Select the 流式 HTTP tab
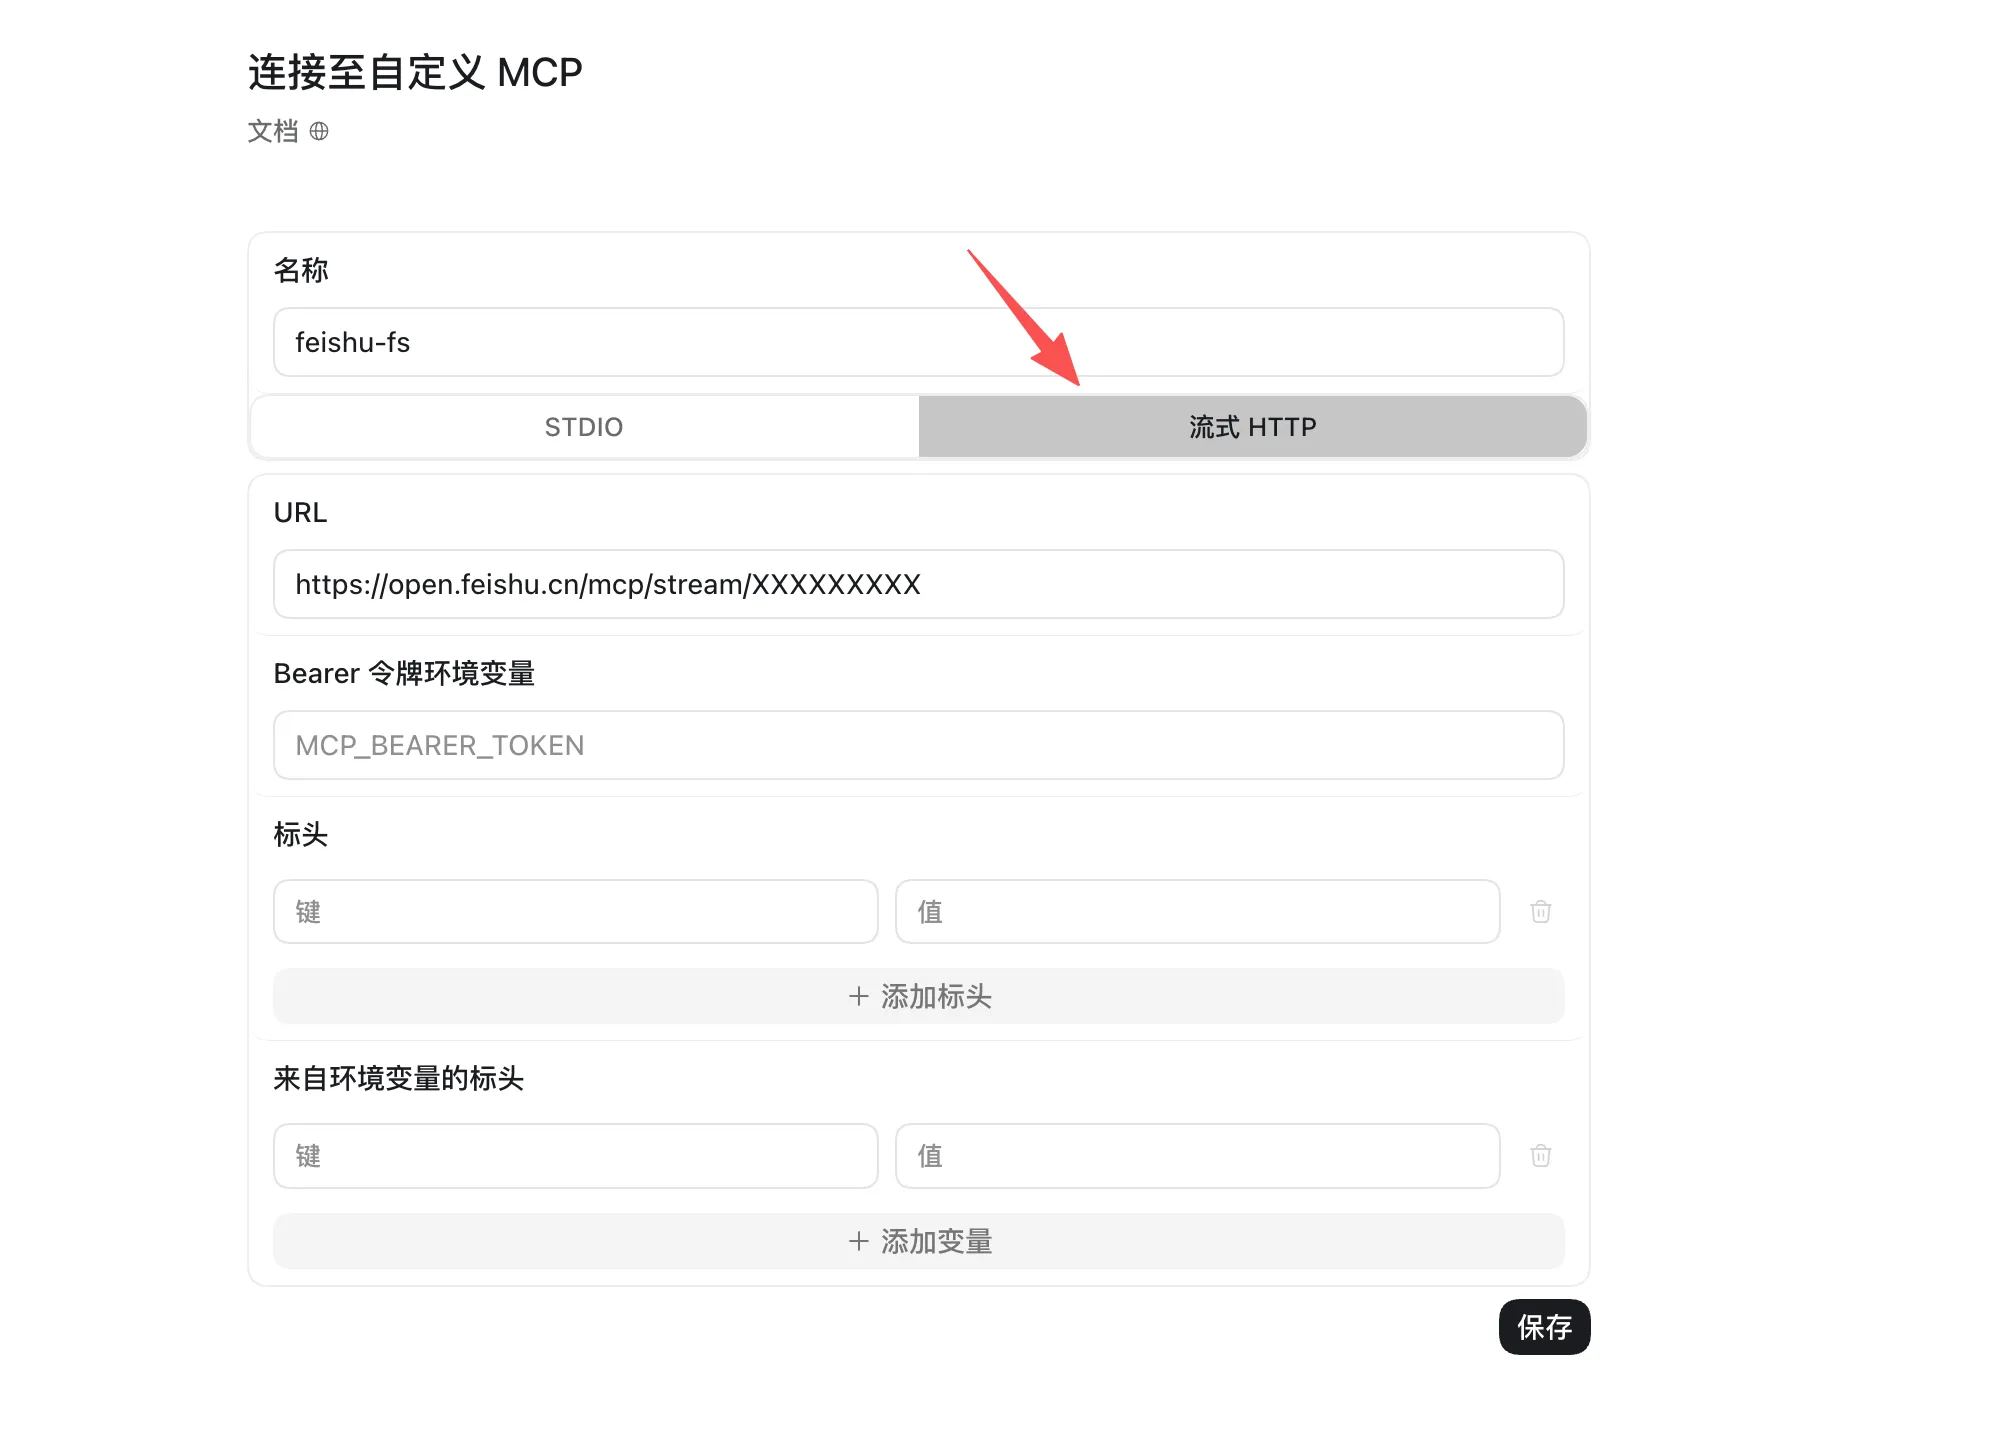This screenshot has width=2012, height=1440. point(1252,427)
